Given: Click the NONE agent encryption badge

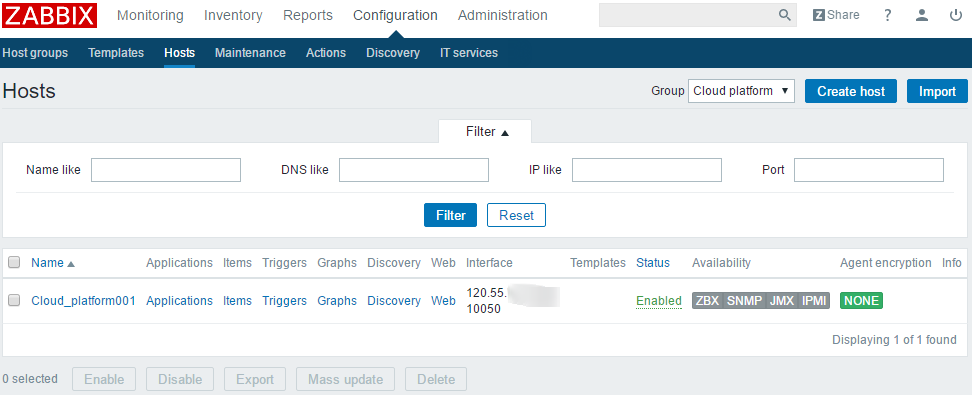Looking at the screenshot, I should click(861, 301).
